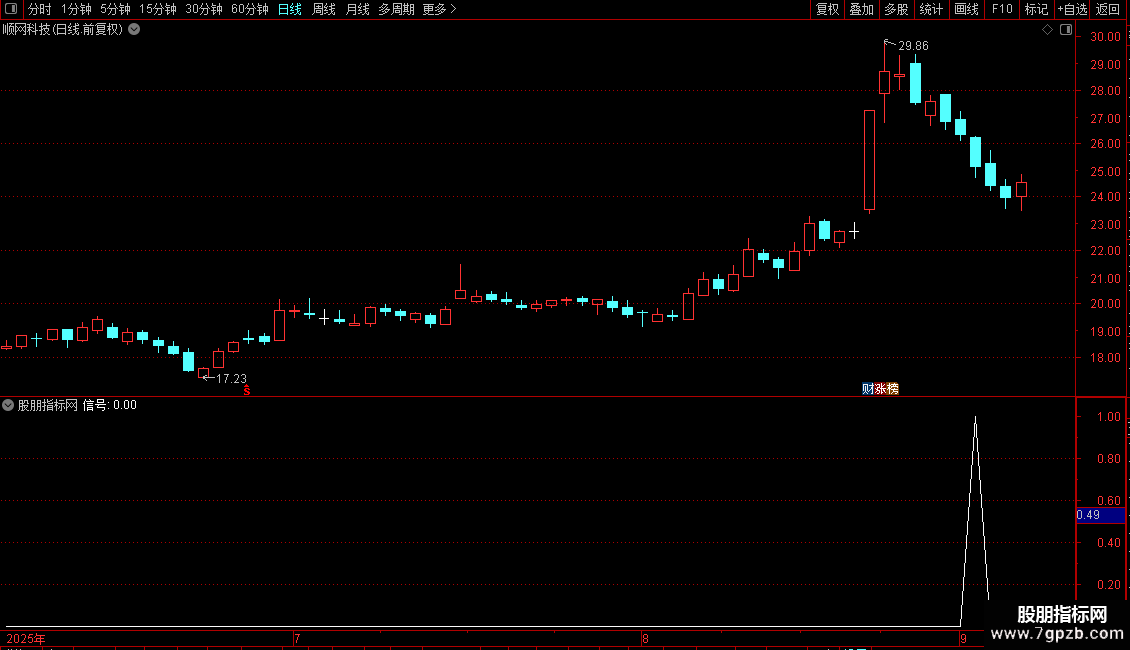Open the 统计 statistics tool

[931, 9]
